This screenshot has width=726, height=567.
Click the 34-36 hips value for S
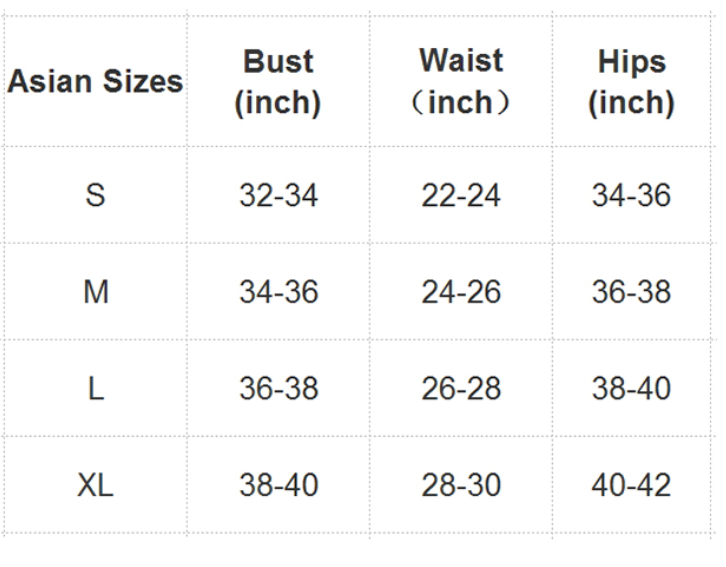pos(632,195)
